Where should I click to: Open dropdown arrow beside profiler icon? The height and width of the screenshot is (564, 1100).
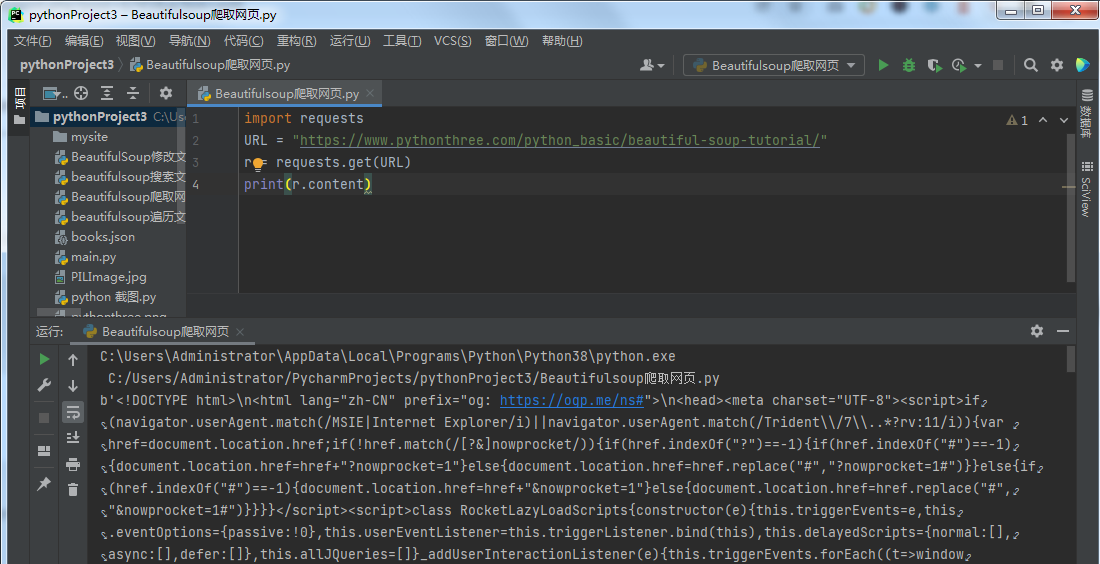978,66
